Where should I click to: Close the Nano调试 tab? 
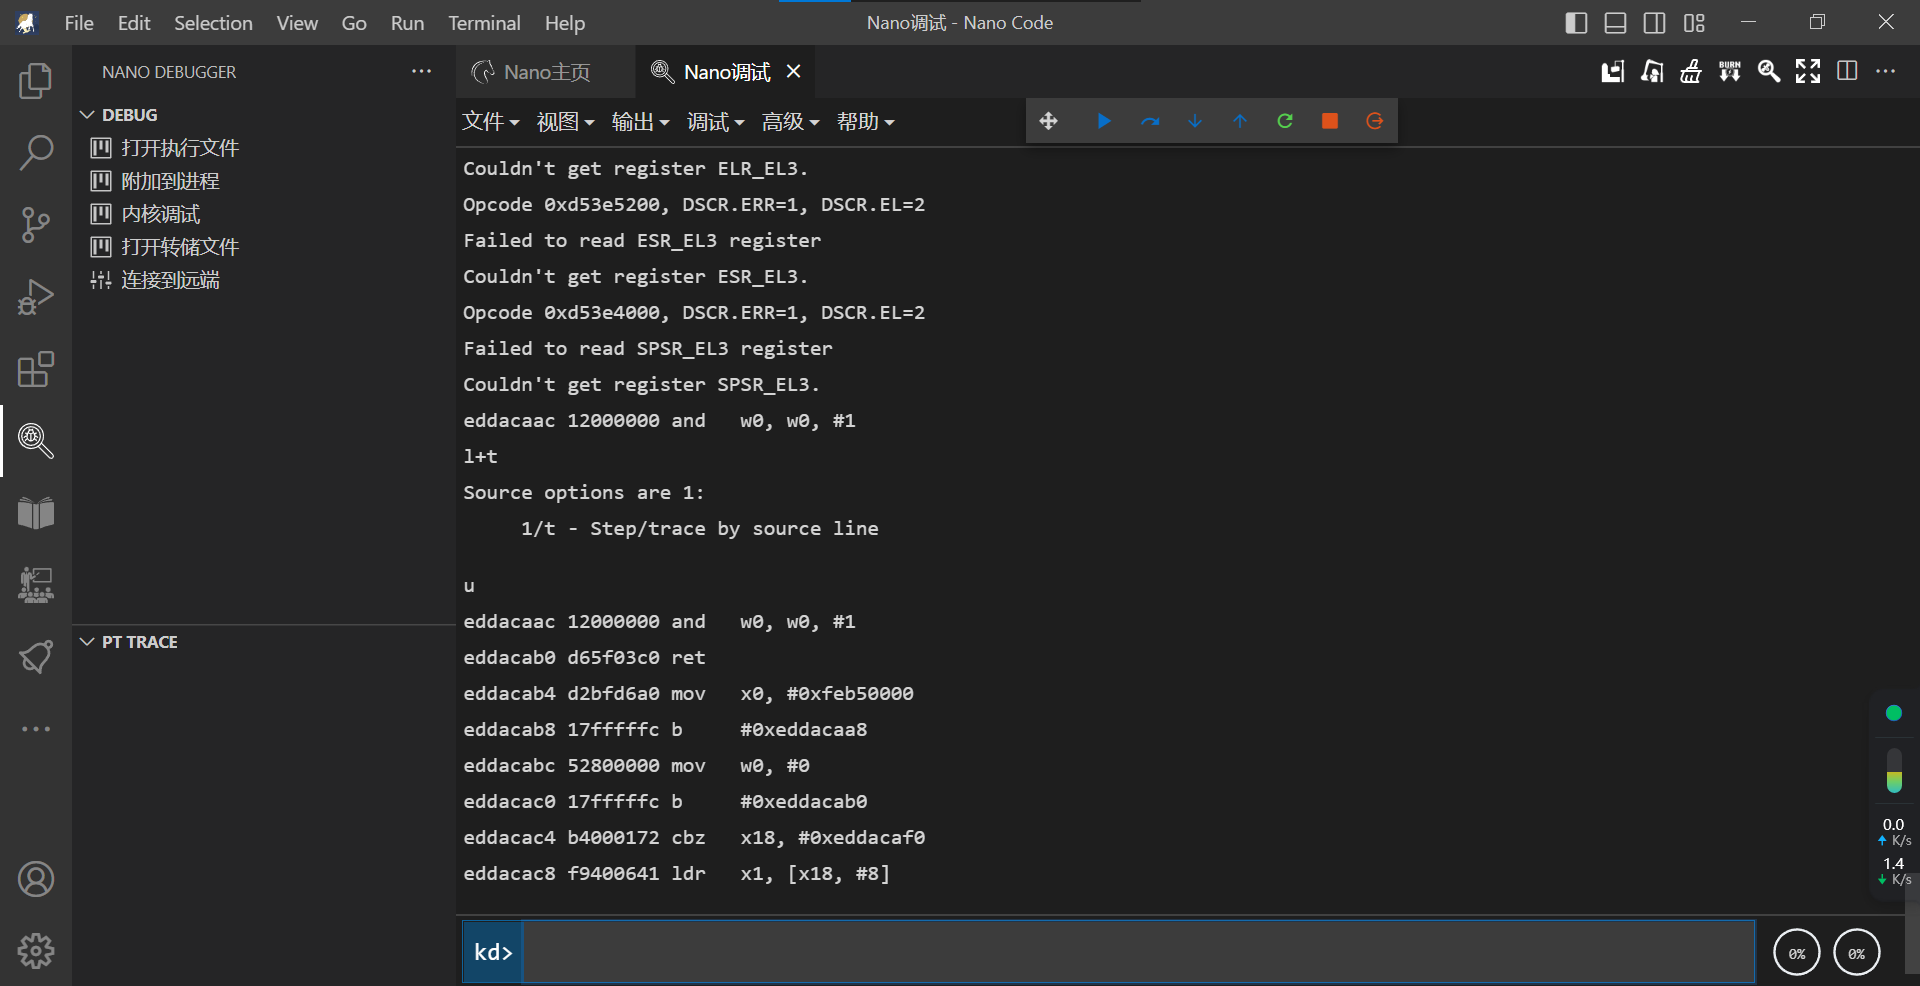point(793,71)
